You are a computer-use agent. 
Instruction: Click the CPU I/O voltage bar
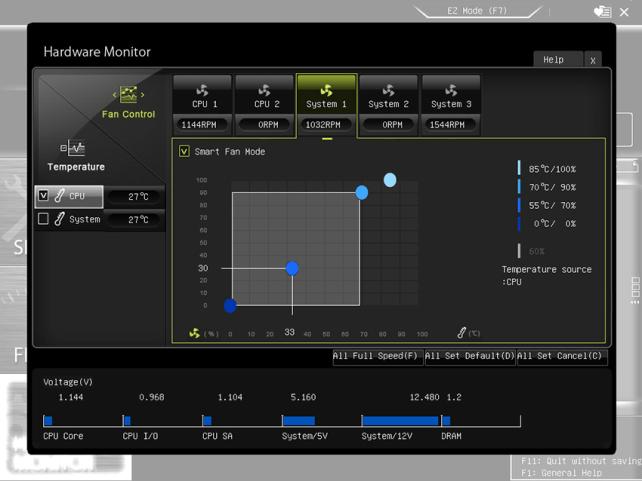pos(127,420)
